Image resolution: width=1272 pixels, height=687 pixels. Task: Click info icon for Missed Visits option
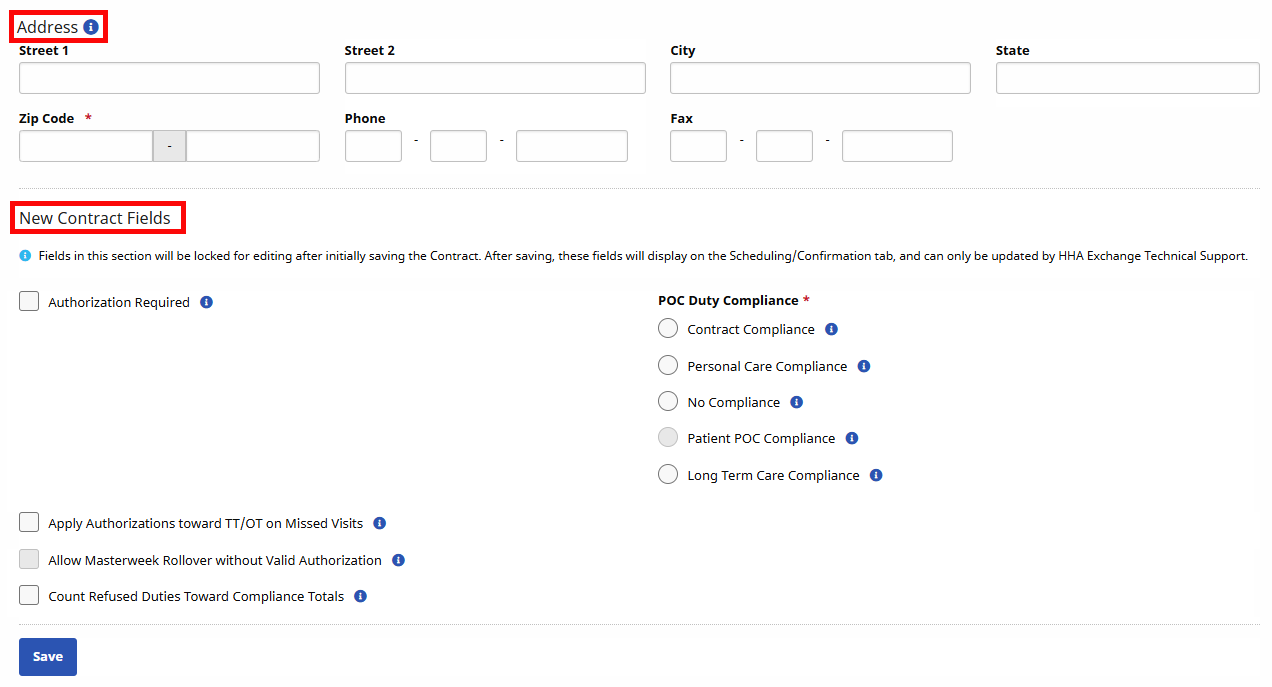coord(379,523)
